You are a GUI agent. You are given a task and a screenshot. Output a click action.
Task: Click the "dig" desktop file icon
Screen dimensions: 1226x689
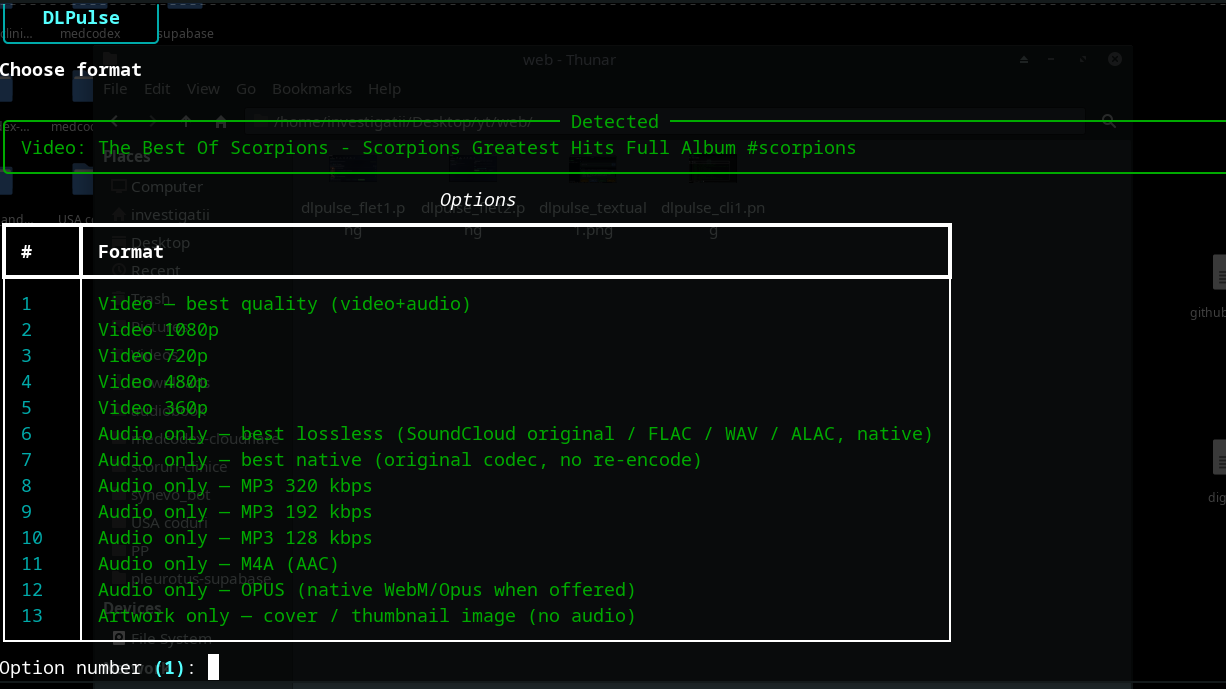point(1217,471)
